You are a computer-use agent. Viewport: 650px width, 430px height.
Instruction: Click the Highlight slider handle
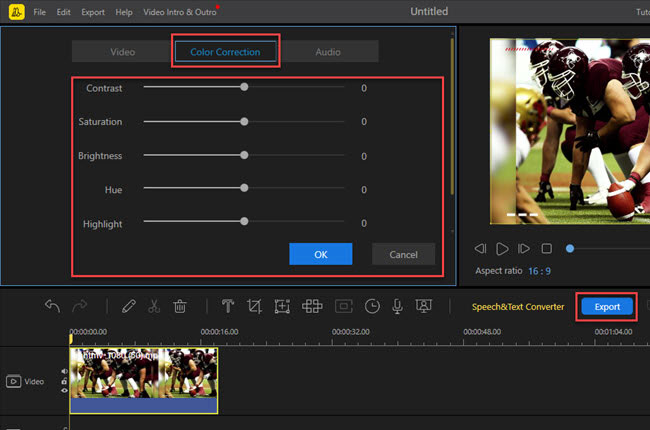coord(244,221)
